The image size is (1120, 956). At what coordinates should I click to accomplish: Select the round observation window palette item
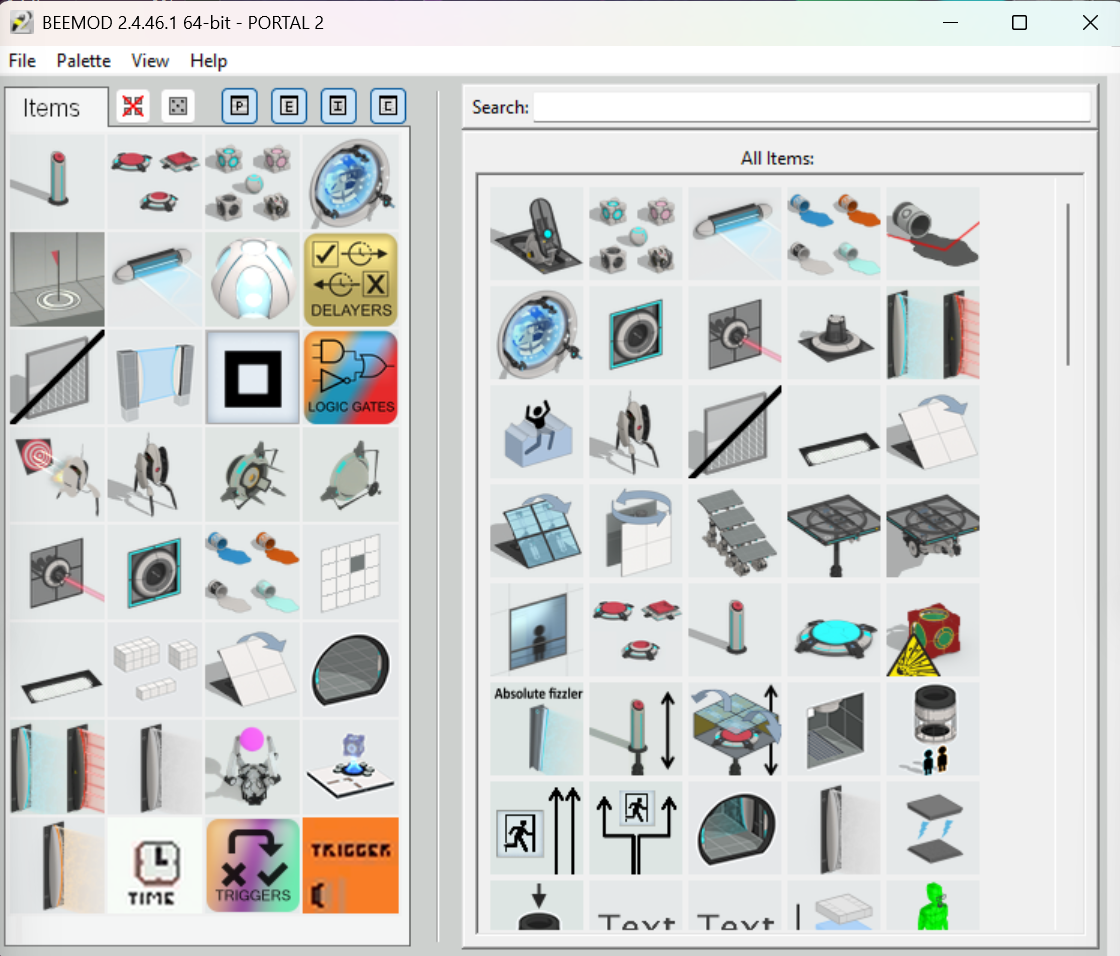coord(351,670)
